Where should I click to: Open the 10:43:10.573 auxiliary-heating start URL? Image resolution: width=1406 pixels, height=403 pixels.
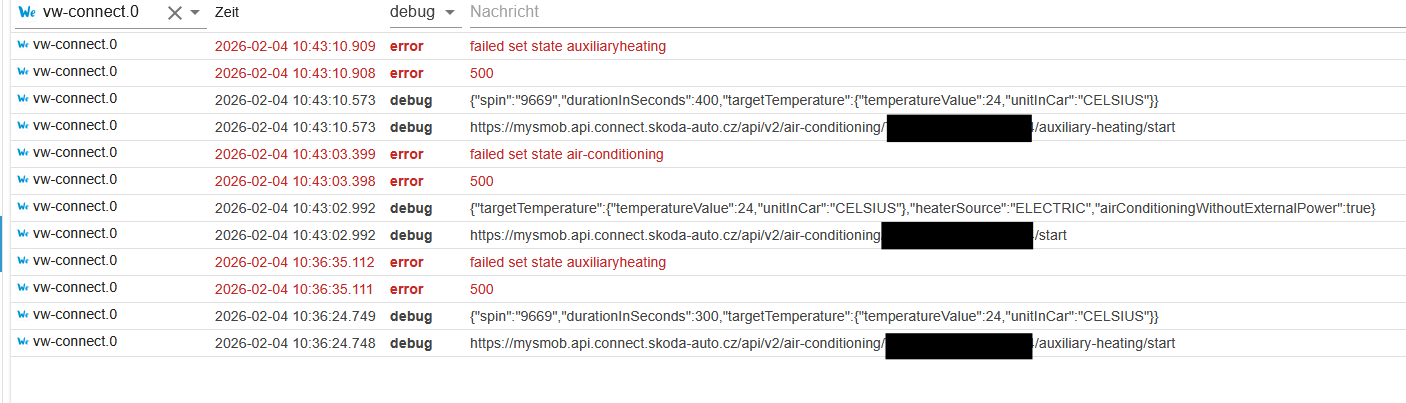coord(677,128)
